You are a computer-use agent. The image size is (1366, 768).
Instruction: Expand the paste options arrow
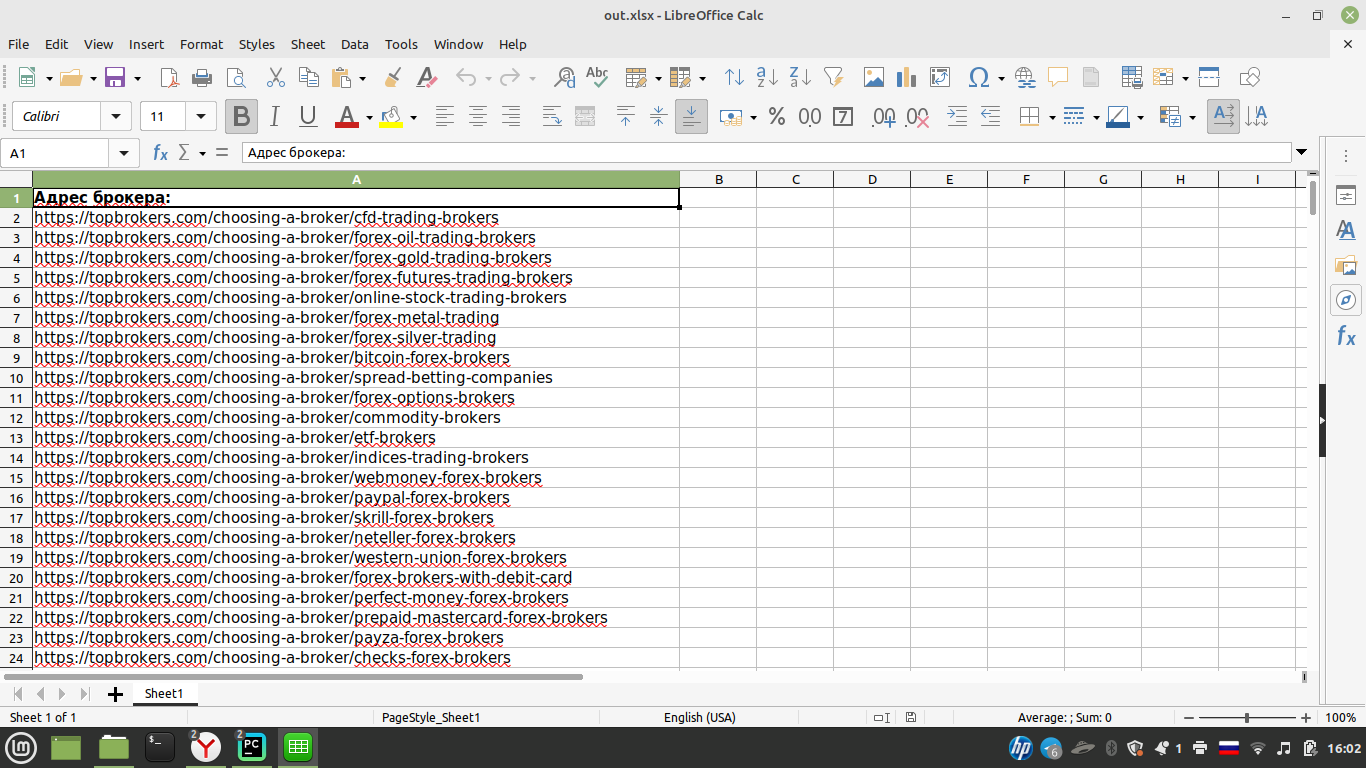[362, 77]
